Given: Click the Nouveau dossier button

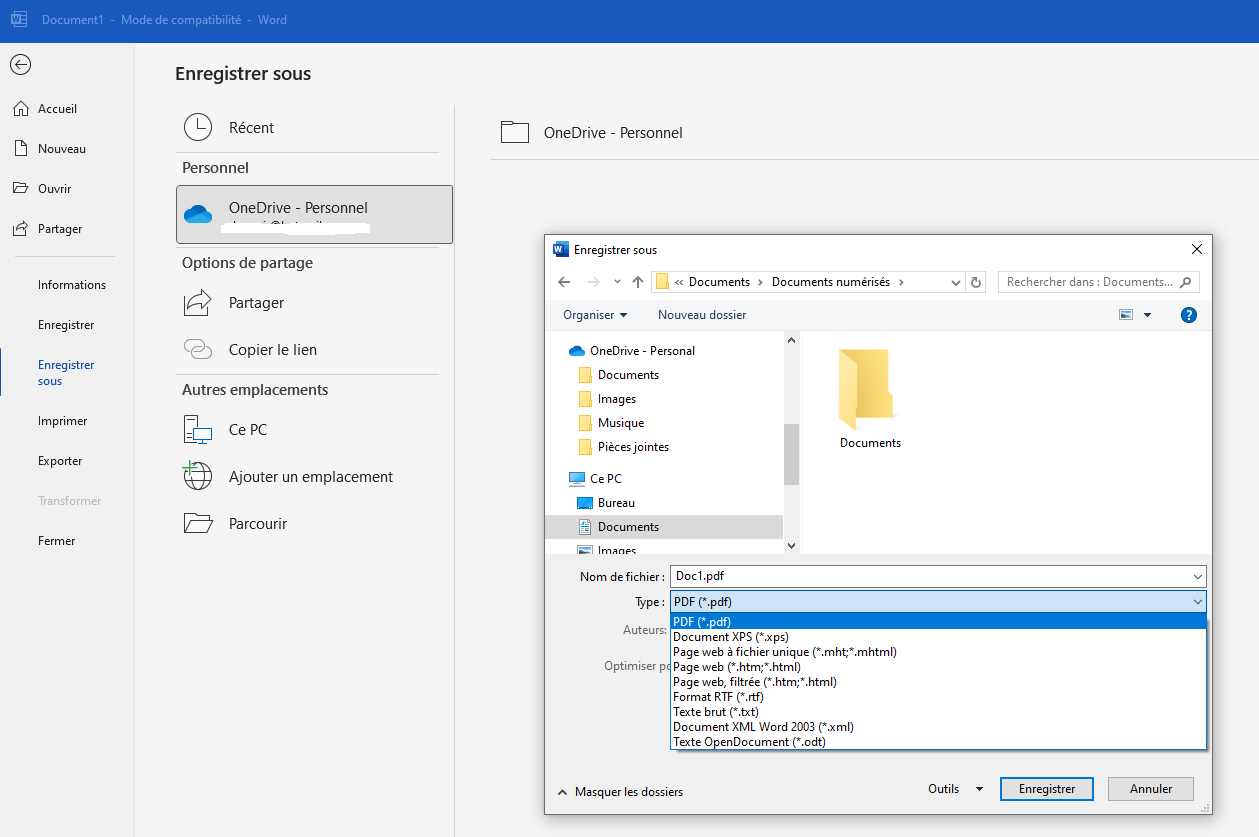Looking at the screenshot, I should 701,315.
